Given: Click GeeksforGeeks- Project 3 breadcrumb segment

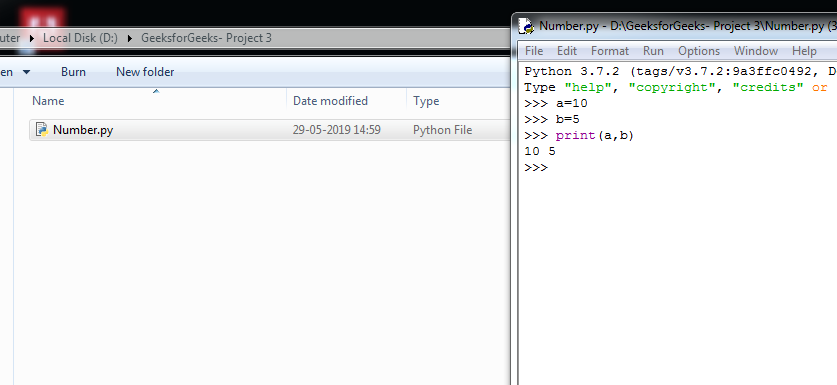Looking at the screenshot, I should 206,38.
